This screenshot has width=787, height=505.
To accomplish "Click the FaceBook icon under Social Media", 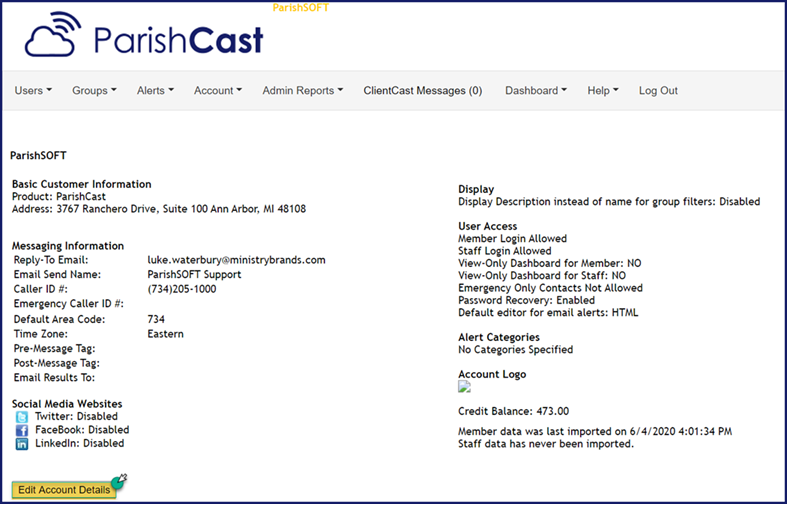I will click(x=22, y=430).
